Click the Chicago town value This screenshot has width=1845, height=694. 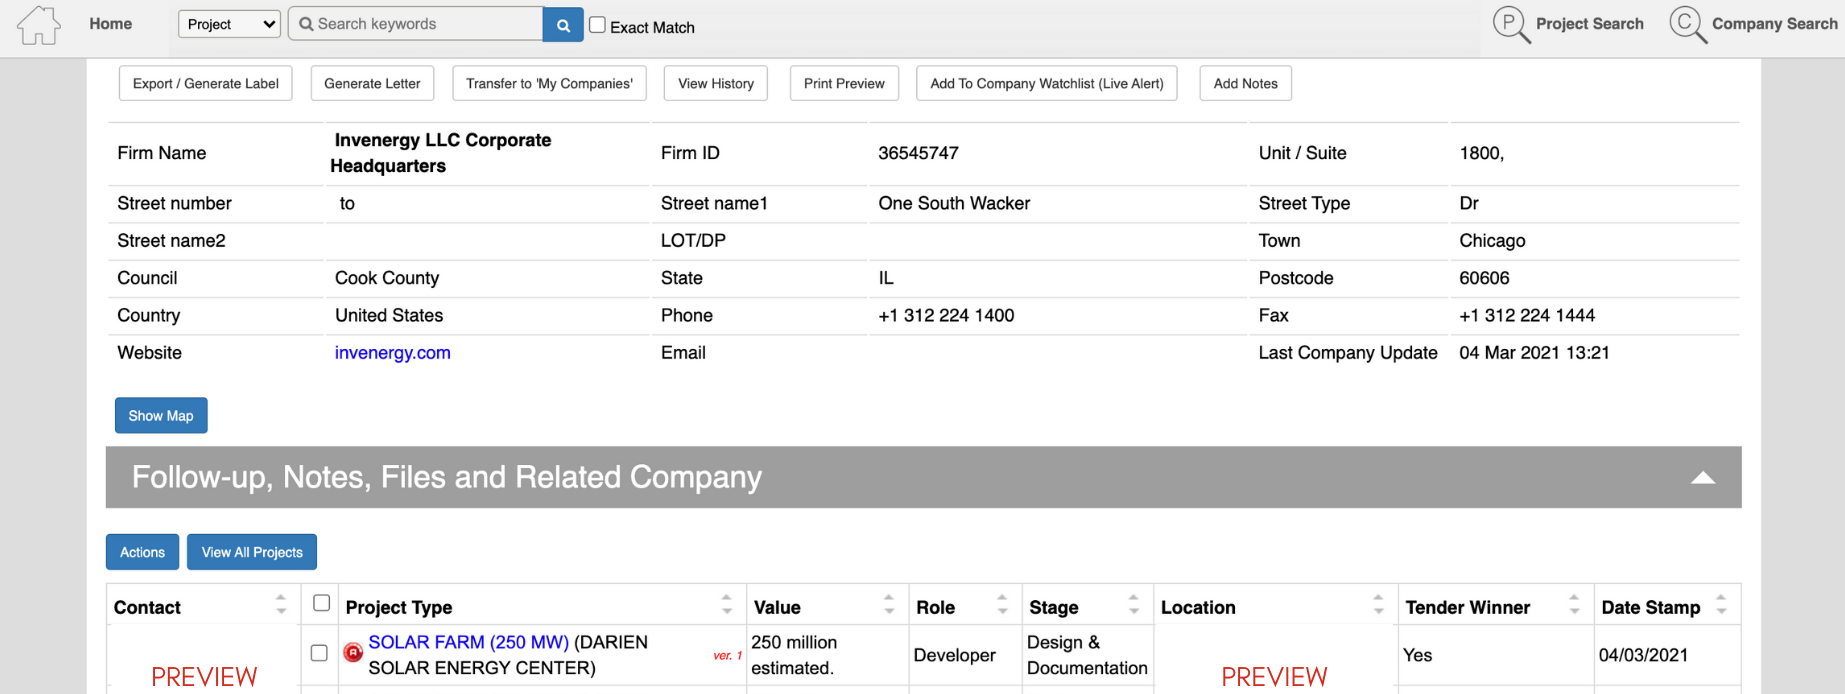tap(1492, 241)
